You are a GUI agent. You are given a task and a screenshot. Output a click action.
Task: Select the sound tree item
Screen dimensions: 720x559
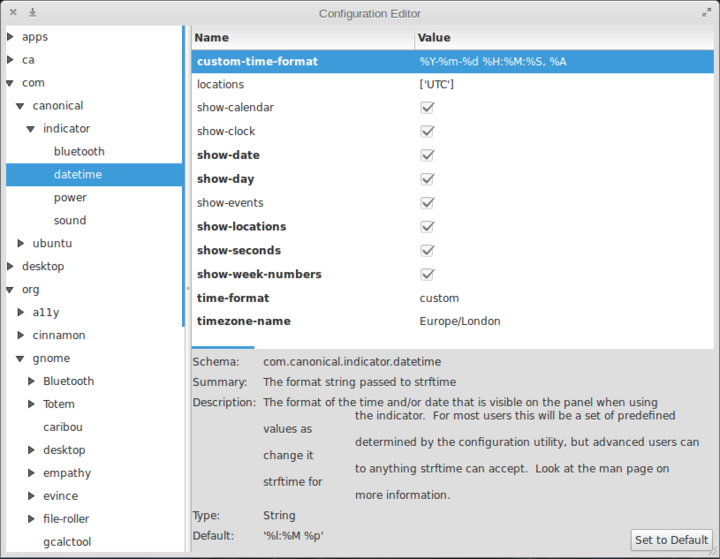(70, 220)
